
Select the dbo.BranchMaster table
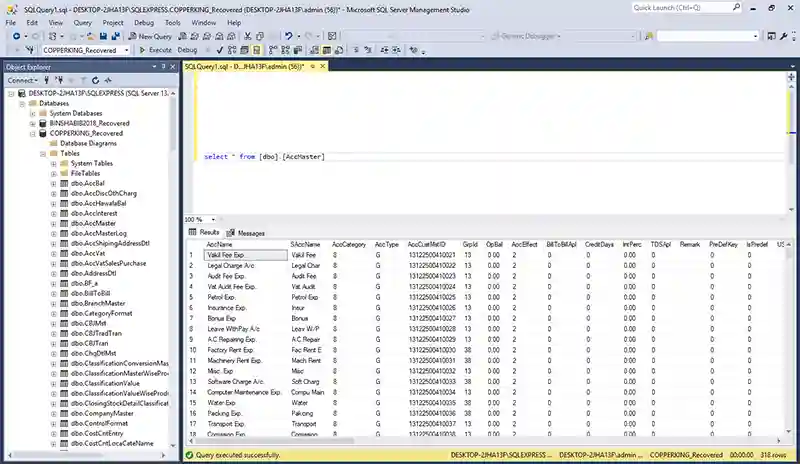pyautogui.click(x=98, y=303)
